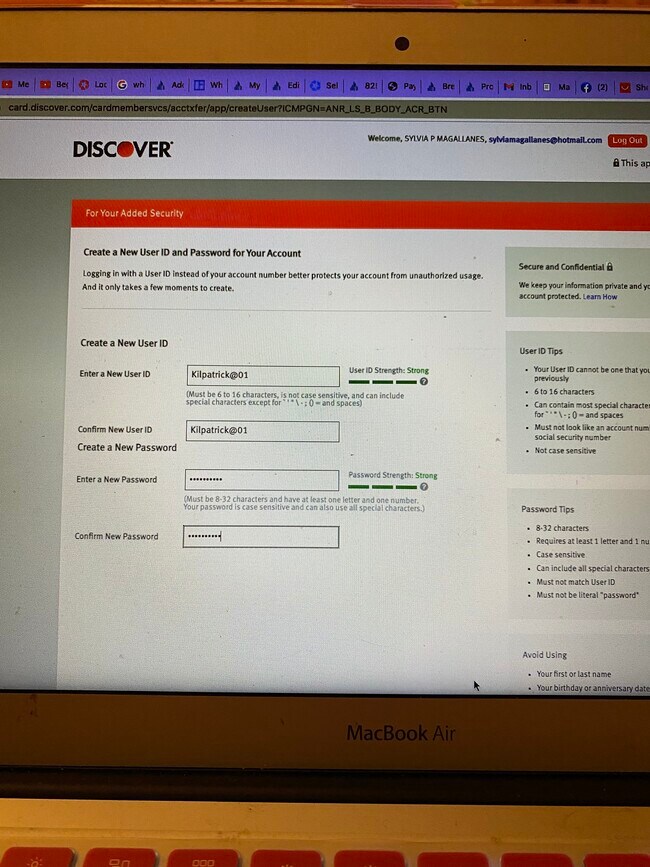Focus the 'Enter a New Password' field

click(261, 480)
